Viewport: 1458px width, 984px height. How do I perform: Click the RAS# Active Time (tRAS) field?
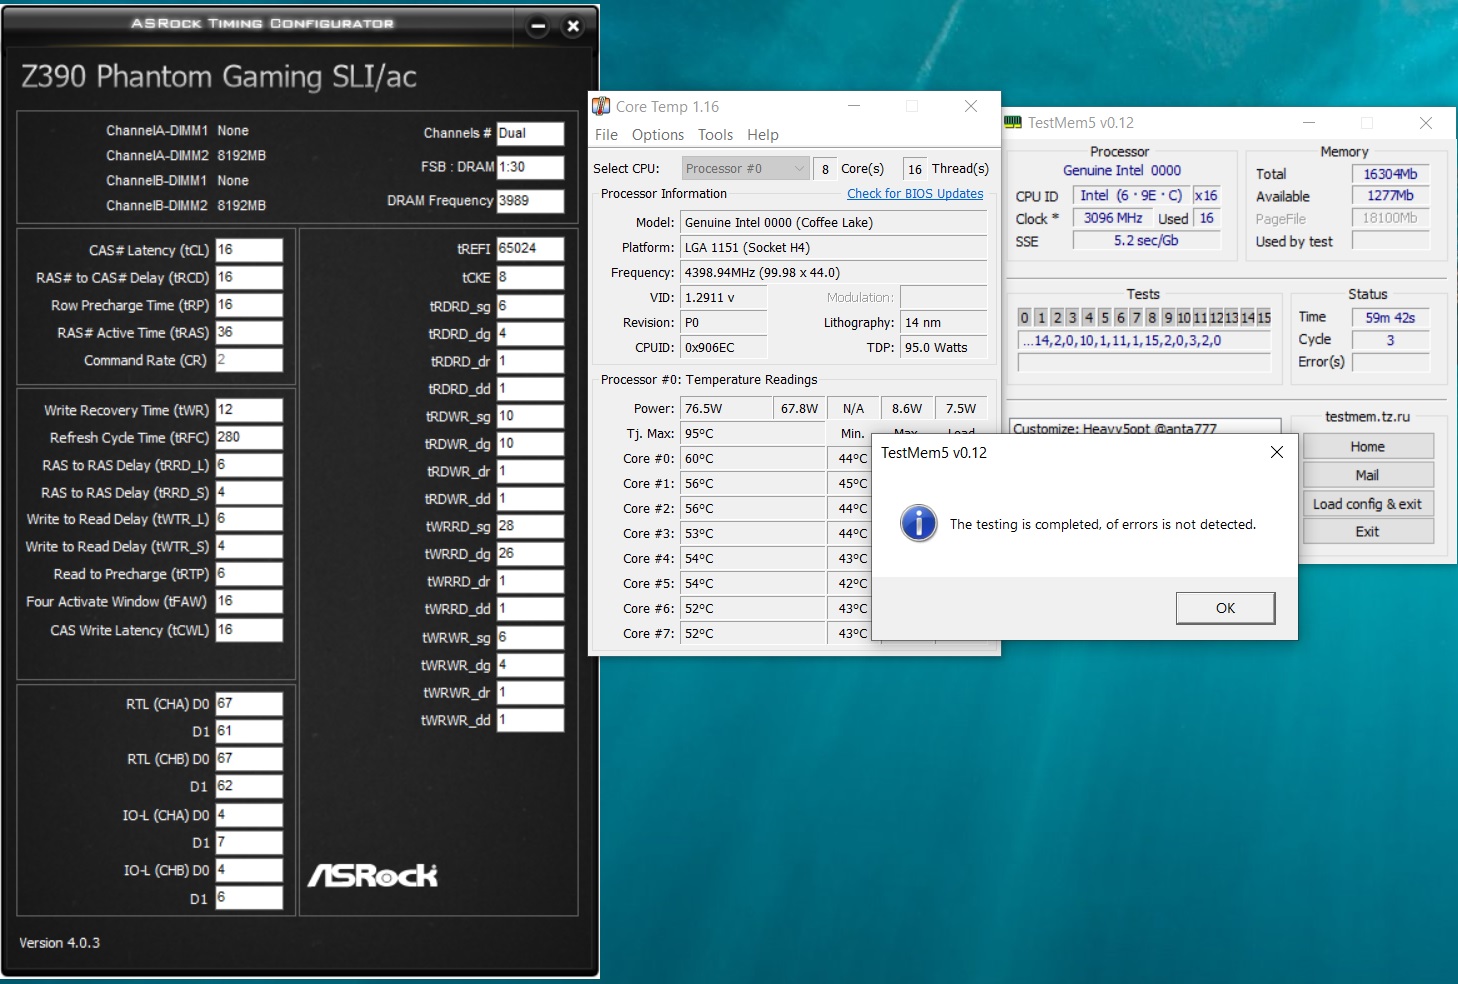pyautogui.click(x=249, y=332)
